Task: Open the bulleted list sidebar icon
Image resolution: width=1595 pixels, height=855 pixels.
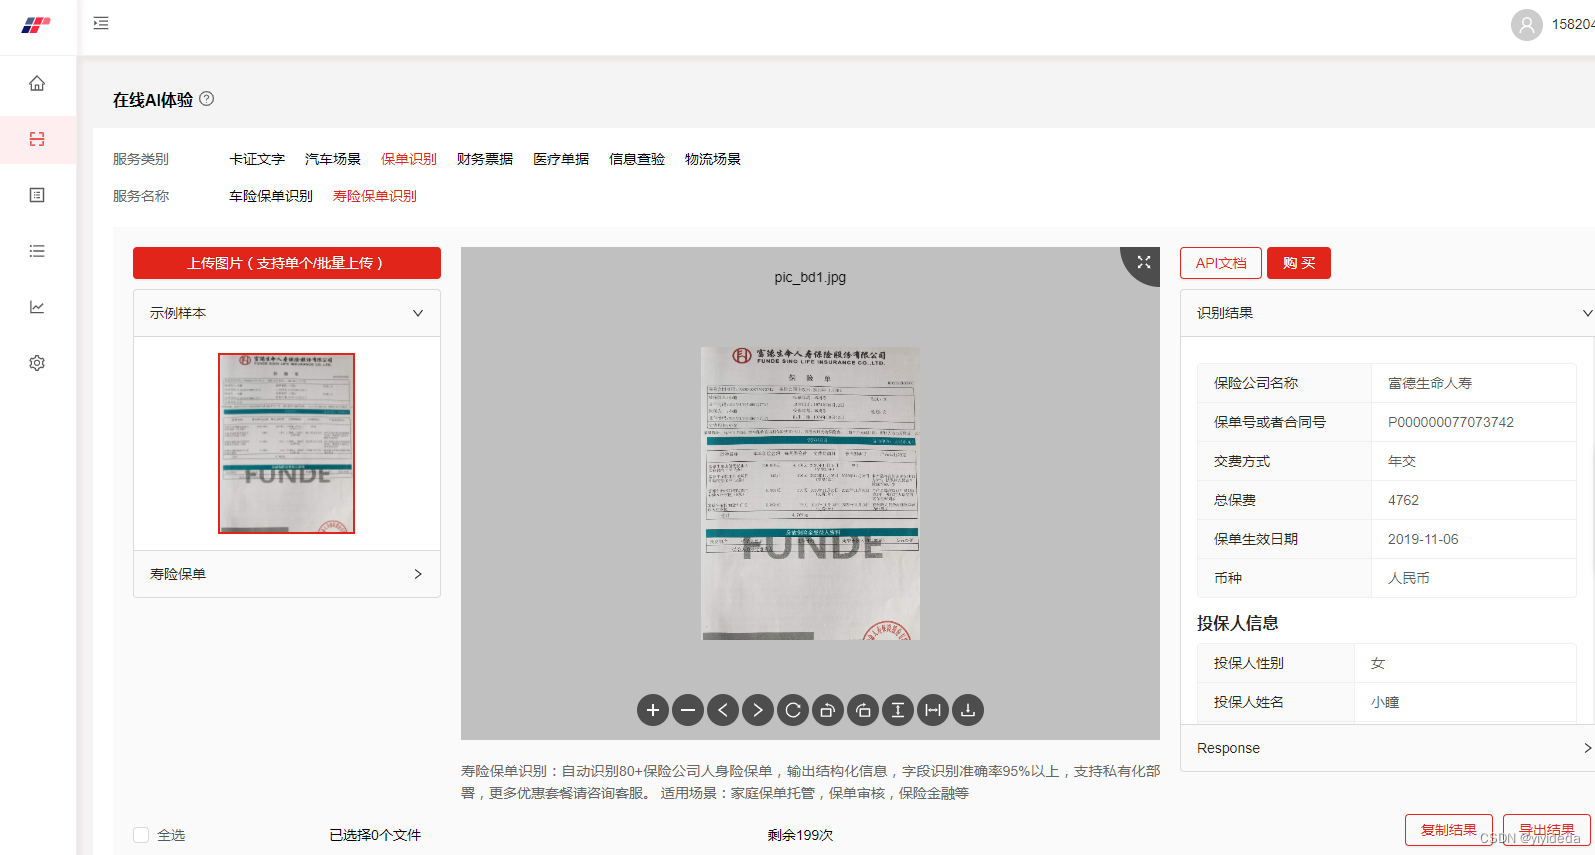Action: (x=37, y=251)
